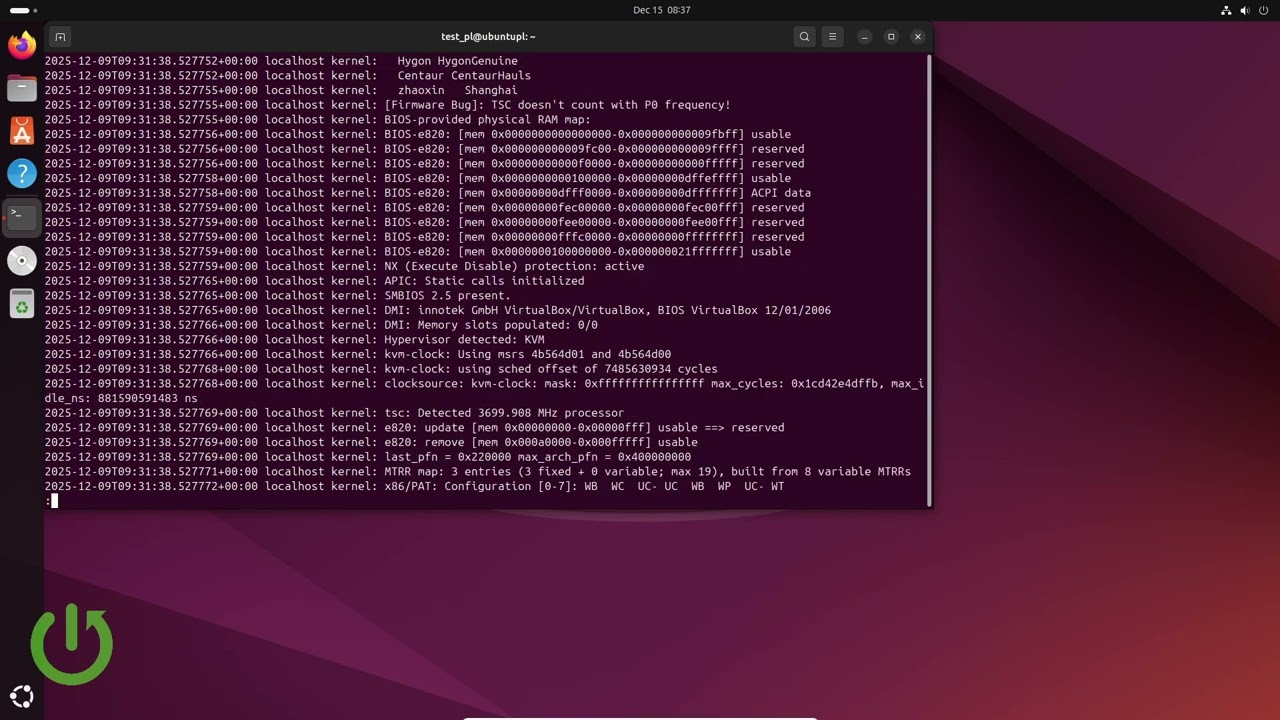Click the 'SMBIOS 2.5 present' line

[277, 296]
